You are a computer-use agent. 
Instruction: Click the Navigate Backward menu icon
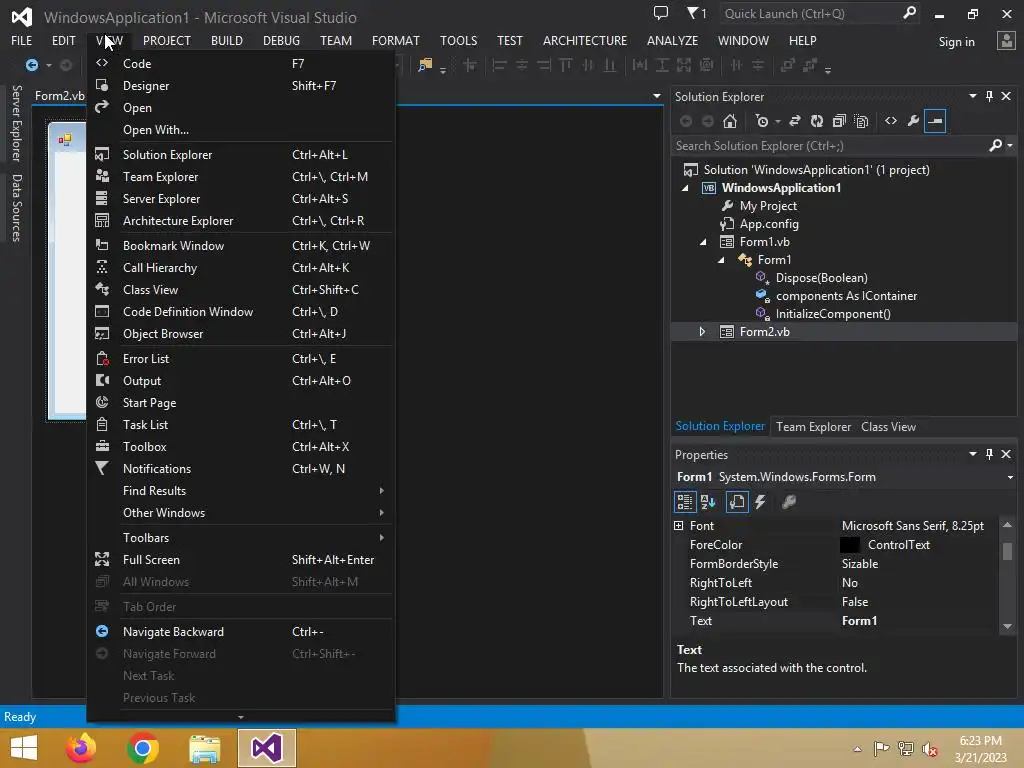click(102, 632)
